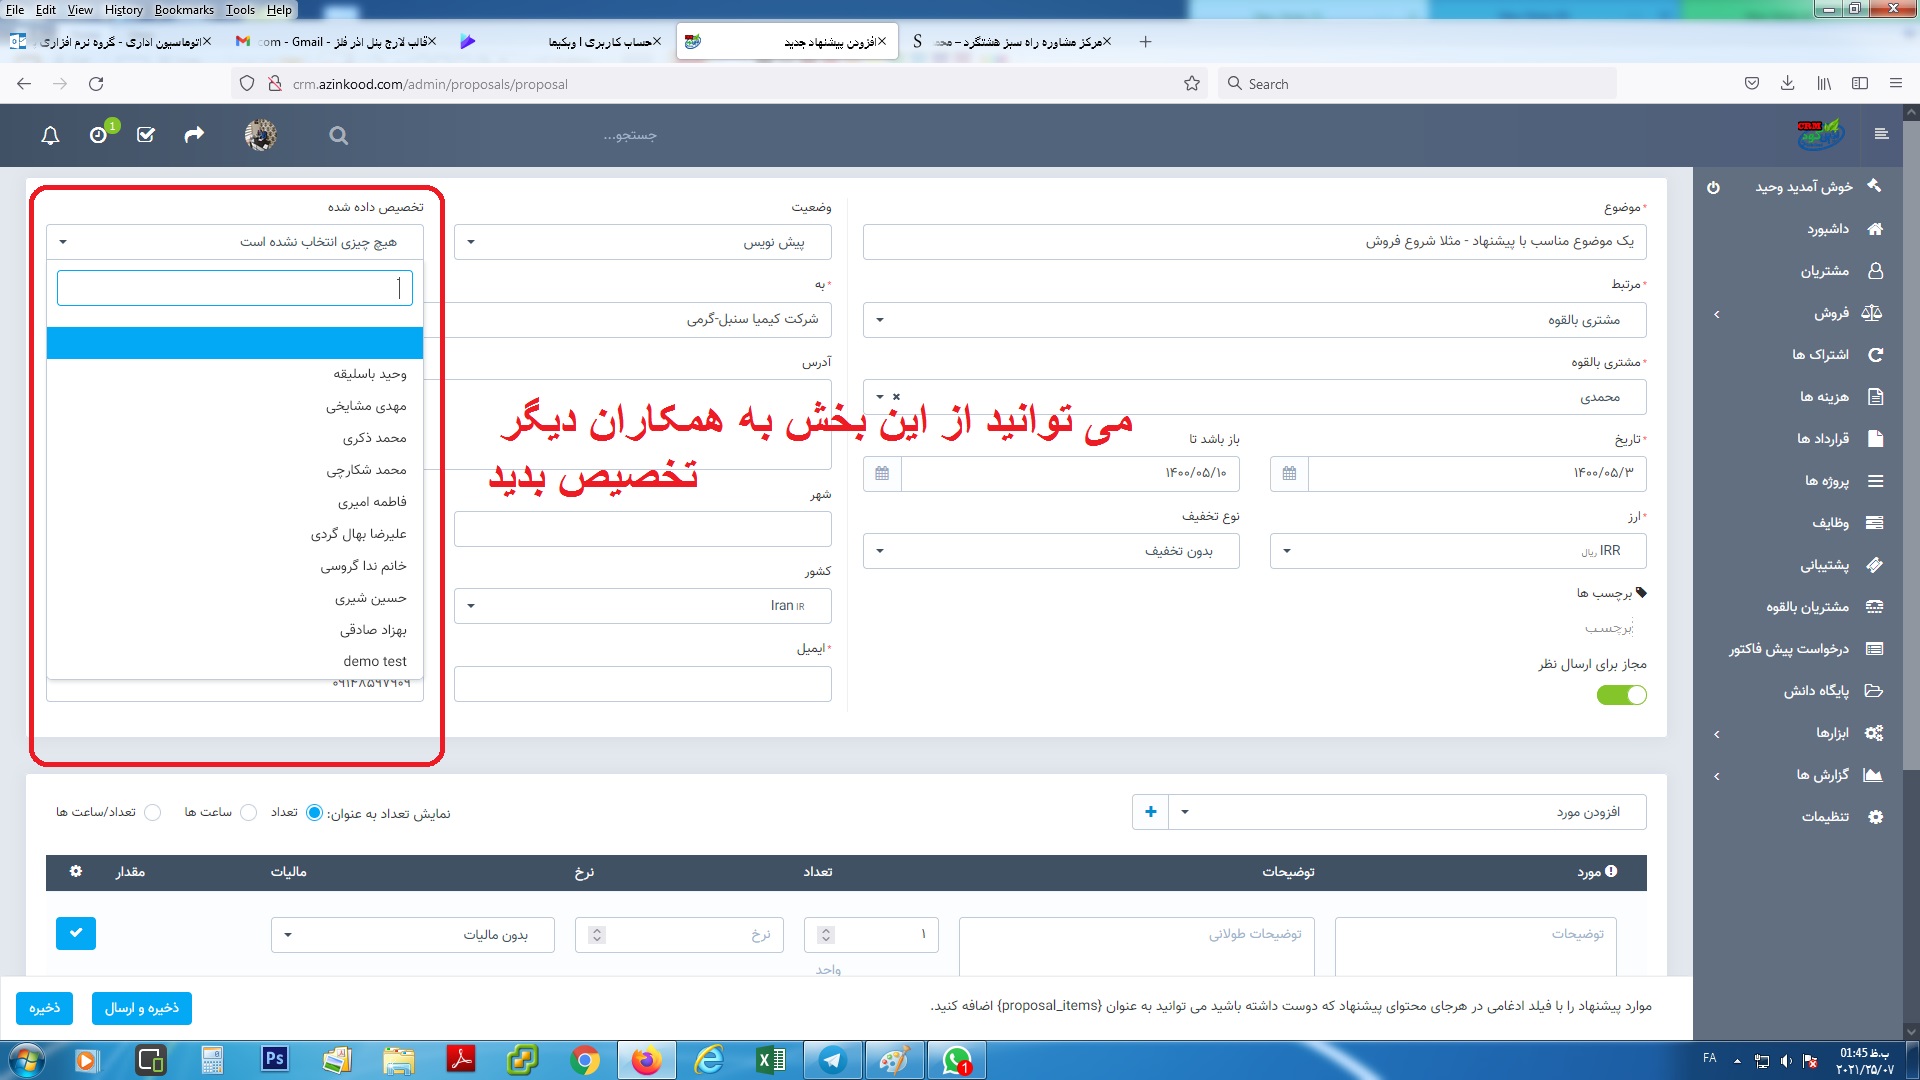This screenshot has height=1080, width=1920.
Task: Click the وظایف tasks icon in the sidebar
Action: [1875, 523]
